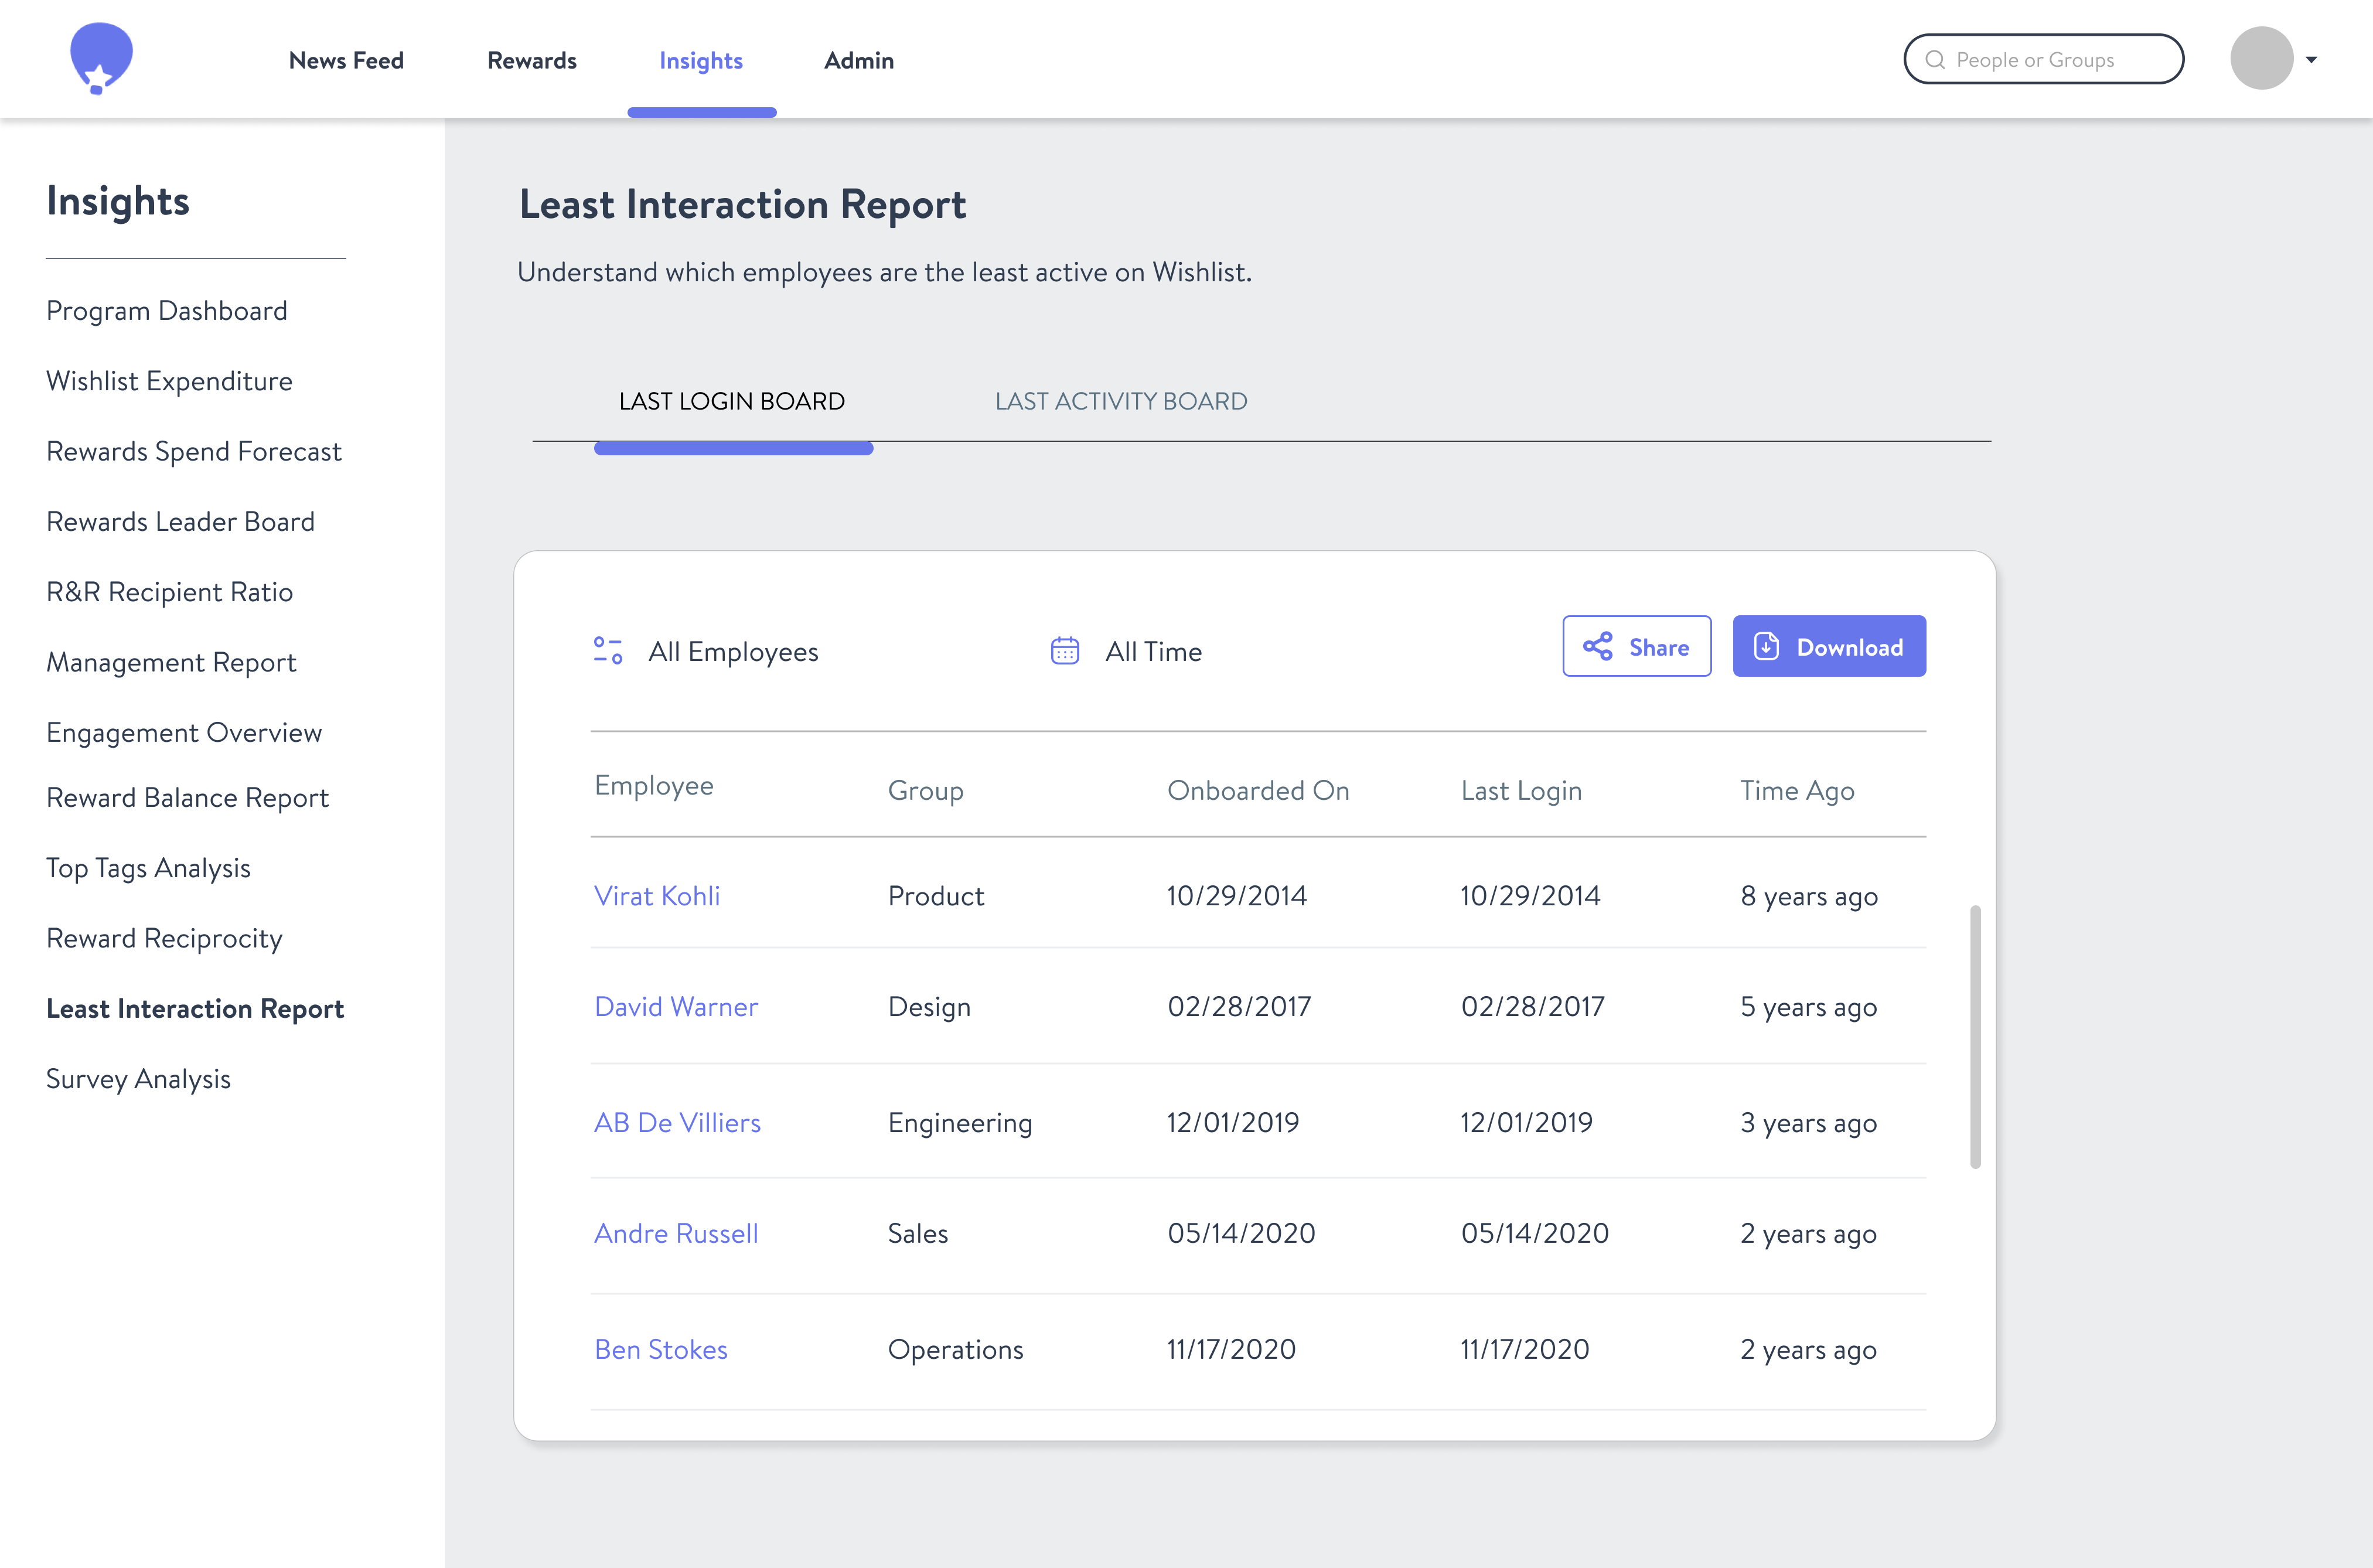Open Reward Reciprocity report
The height and width of the screenshot is (1568, 2373).
(x=164, y=938)
